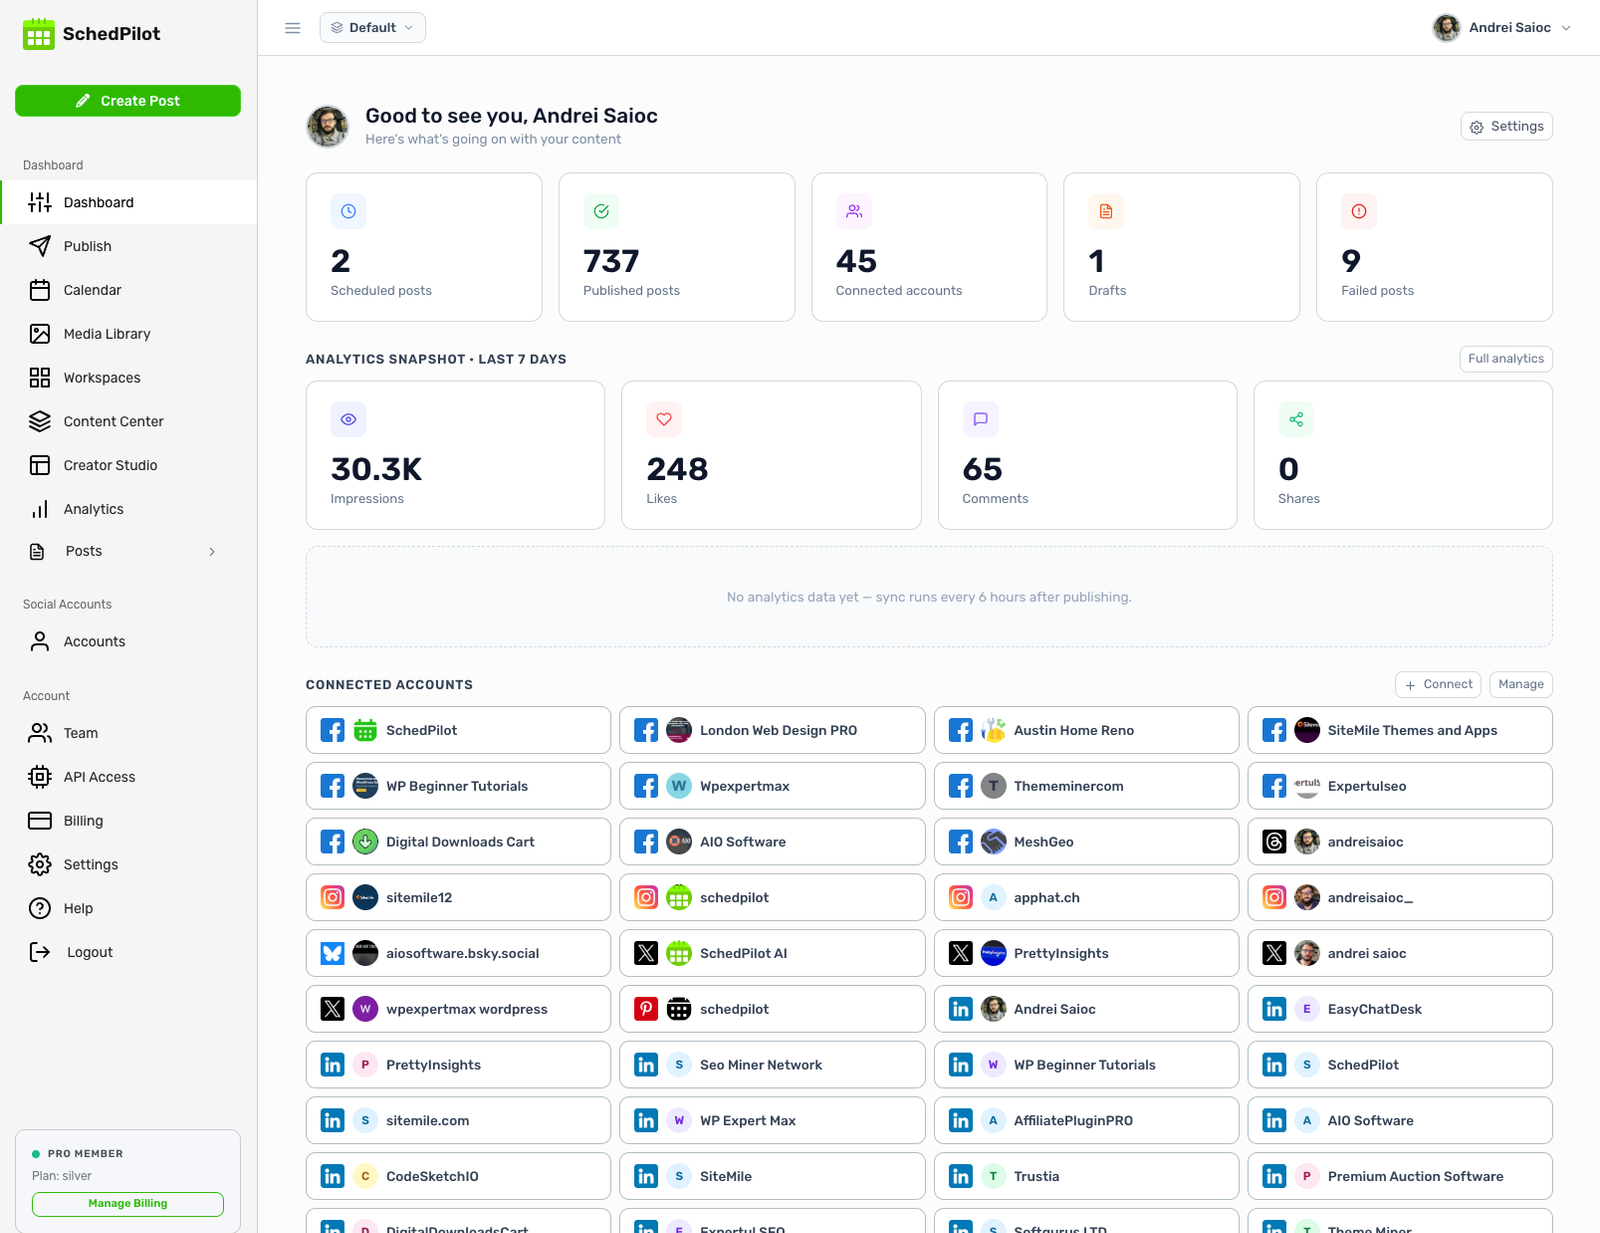Click the users icon on Connected accounts card
1600x1233 pixels.
(x=854, y=211)
